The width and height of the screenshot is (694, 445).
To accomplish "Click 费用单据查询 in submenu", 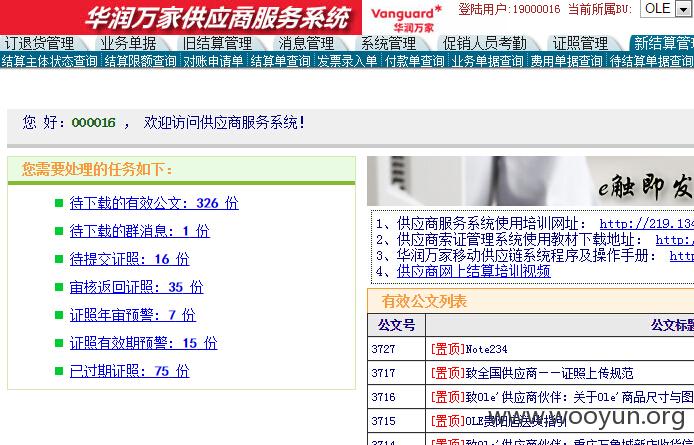I will coord(566,61).
